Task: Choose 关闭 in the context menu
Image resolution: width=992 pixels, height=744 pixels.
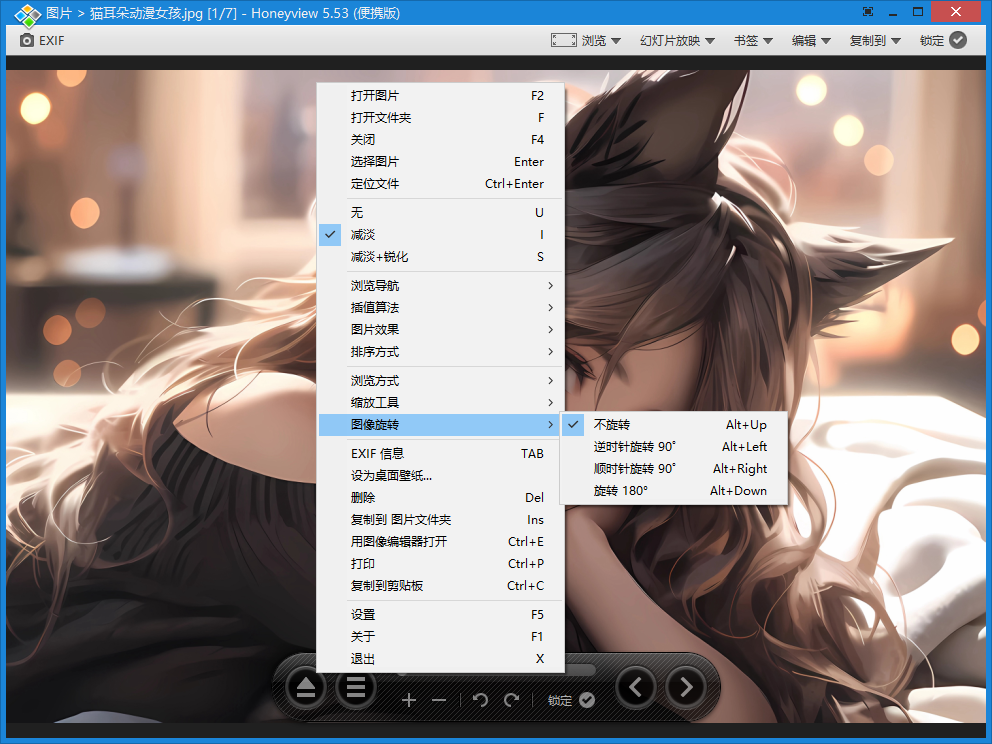Action: (440, 140)
